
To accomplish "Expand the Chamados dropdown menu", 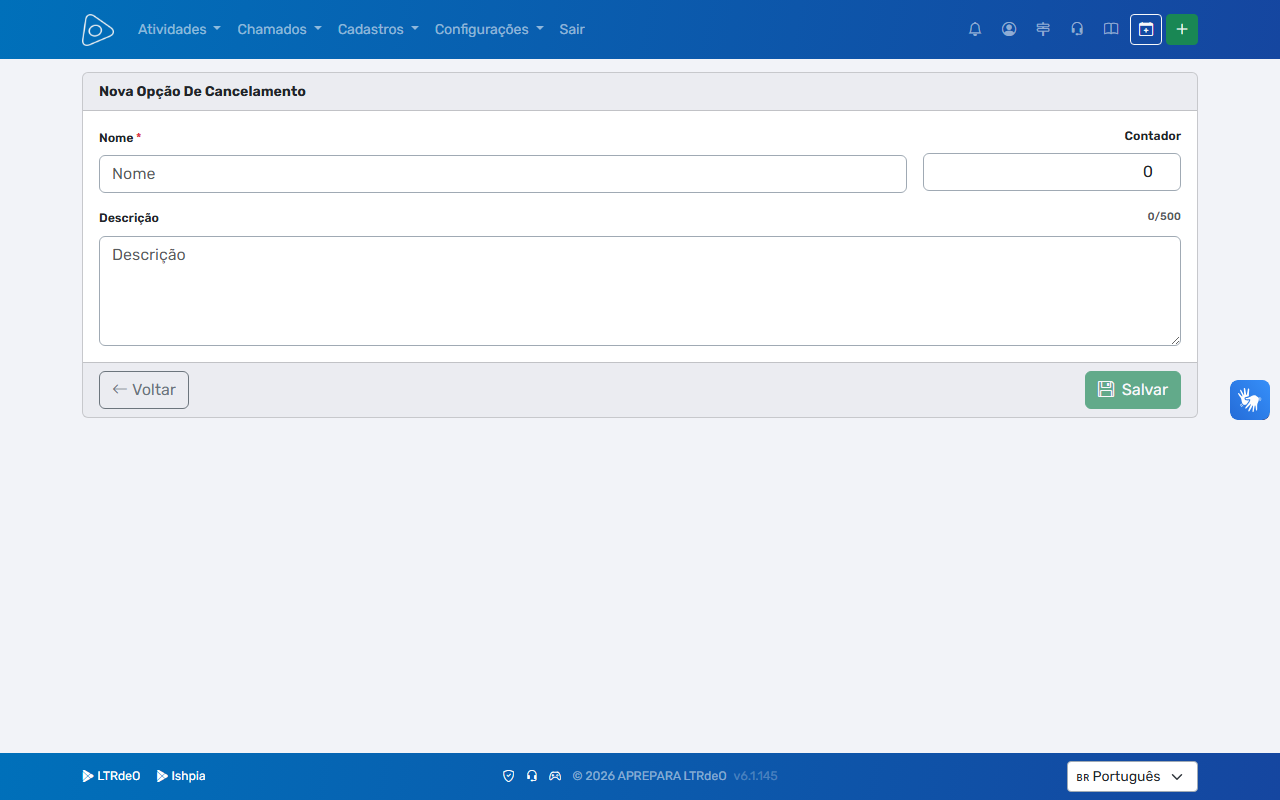I will 279,29.
